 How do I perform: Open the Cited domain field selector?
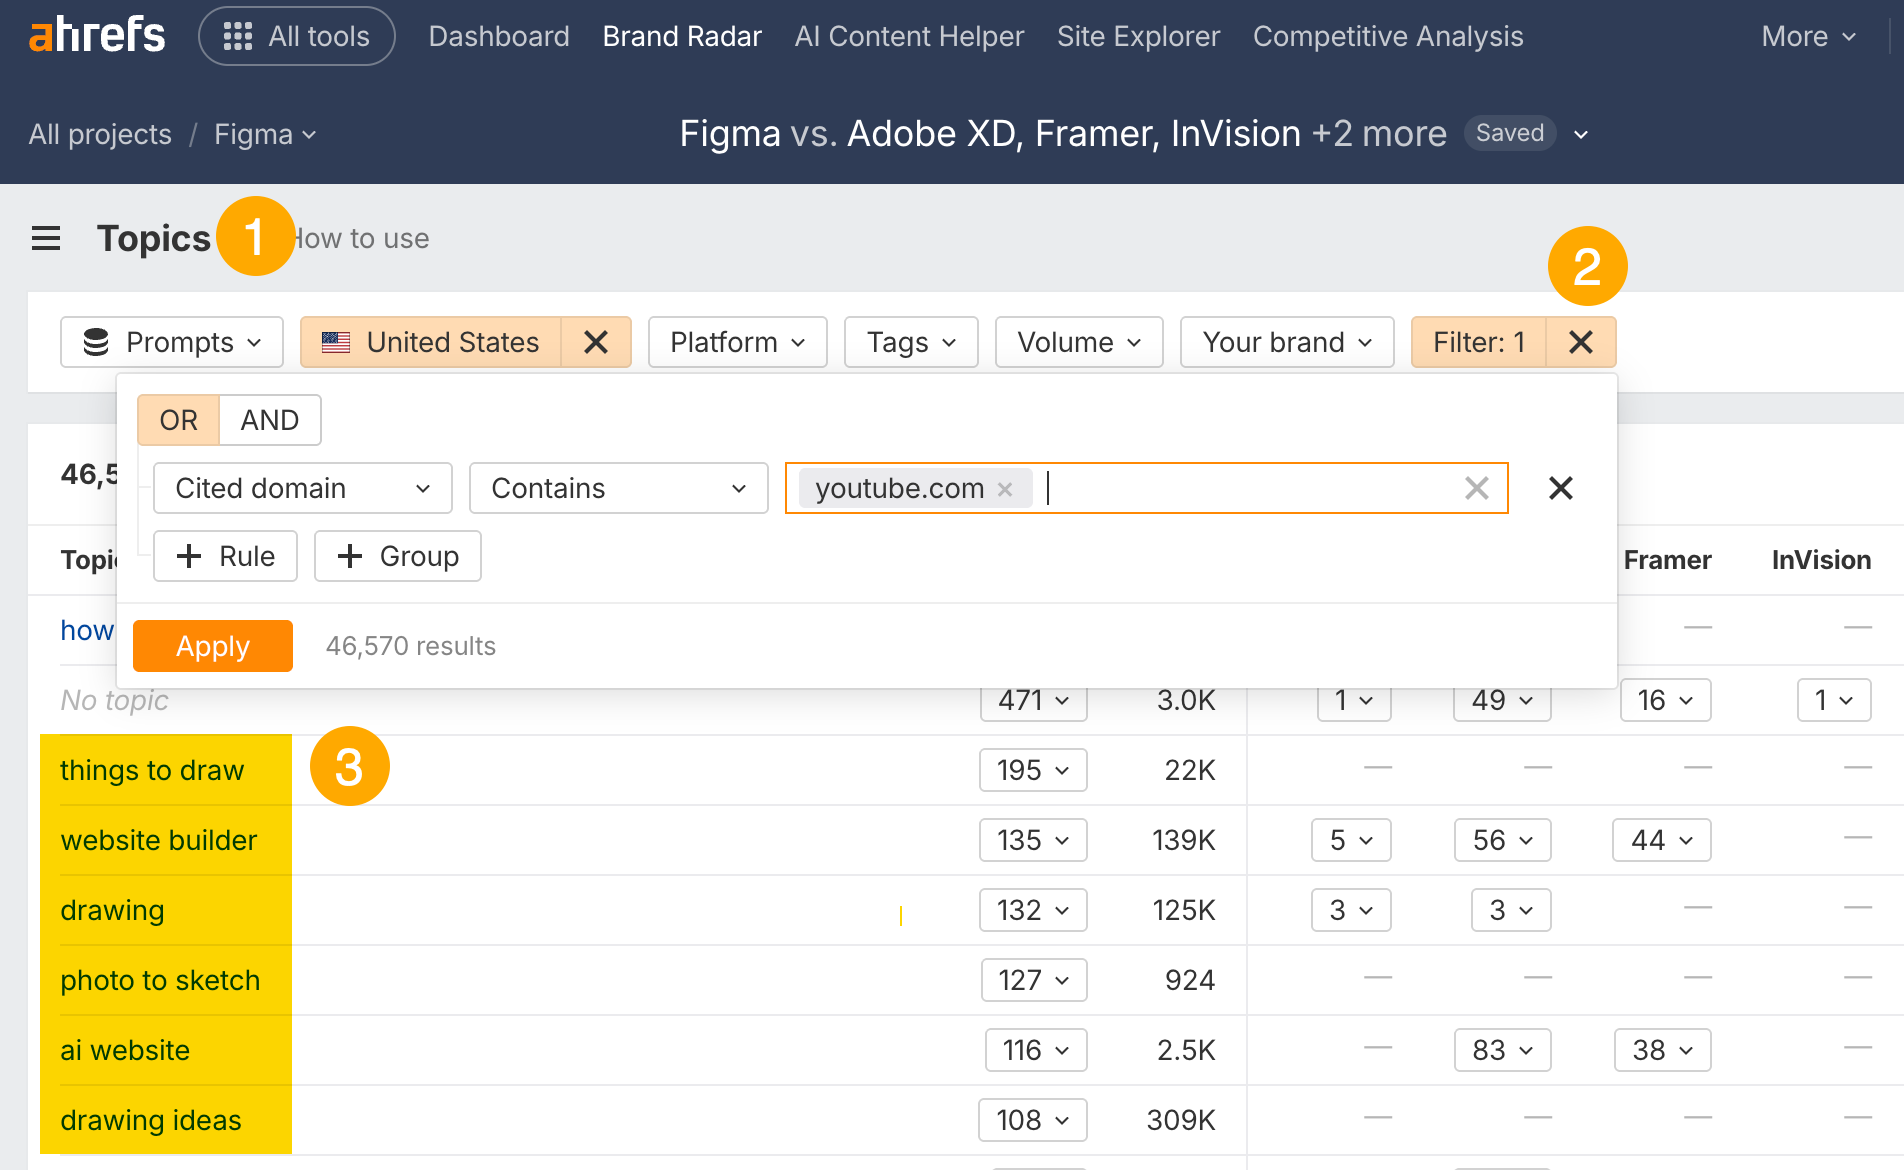(x=303, y=488)
